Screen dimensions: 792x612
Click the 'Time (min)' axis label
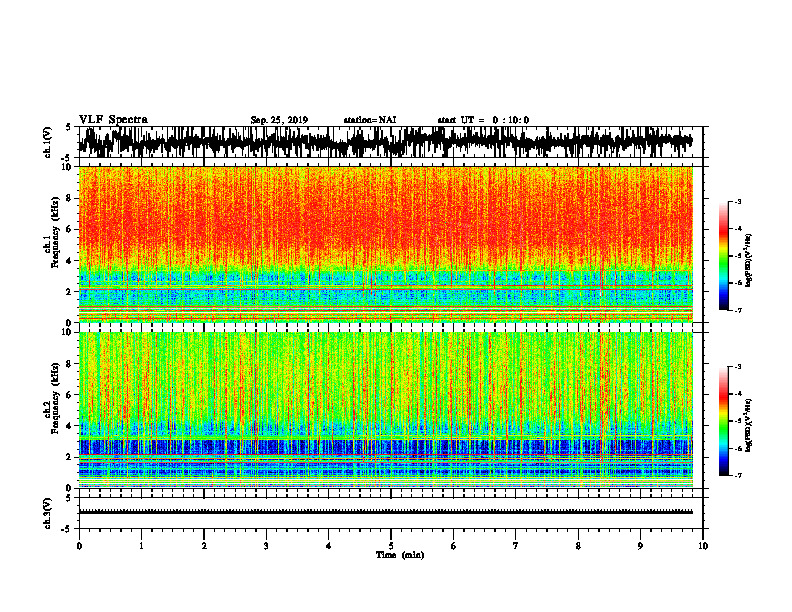click(400, 555)
